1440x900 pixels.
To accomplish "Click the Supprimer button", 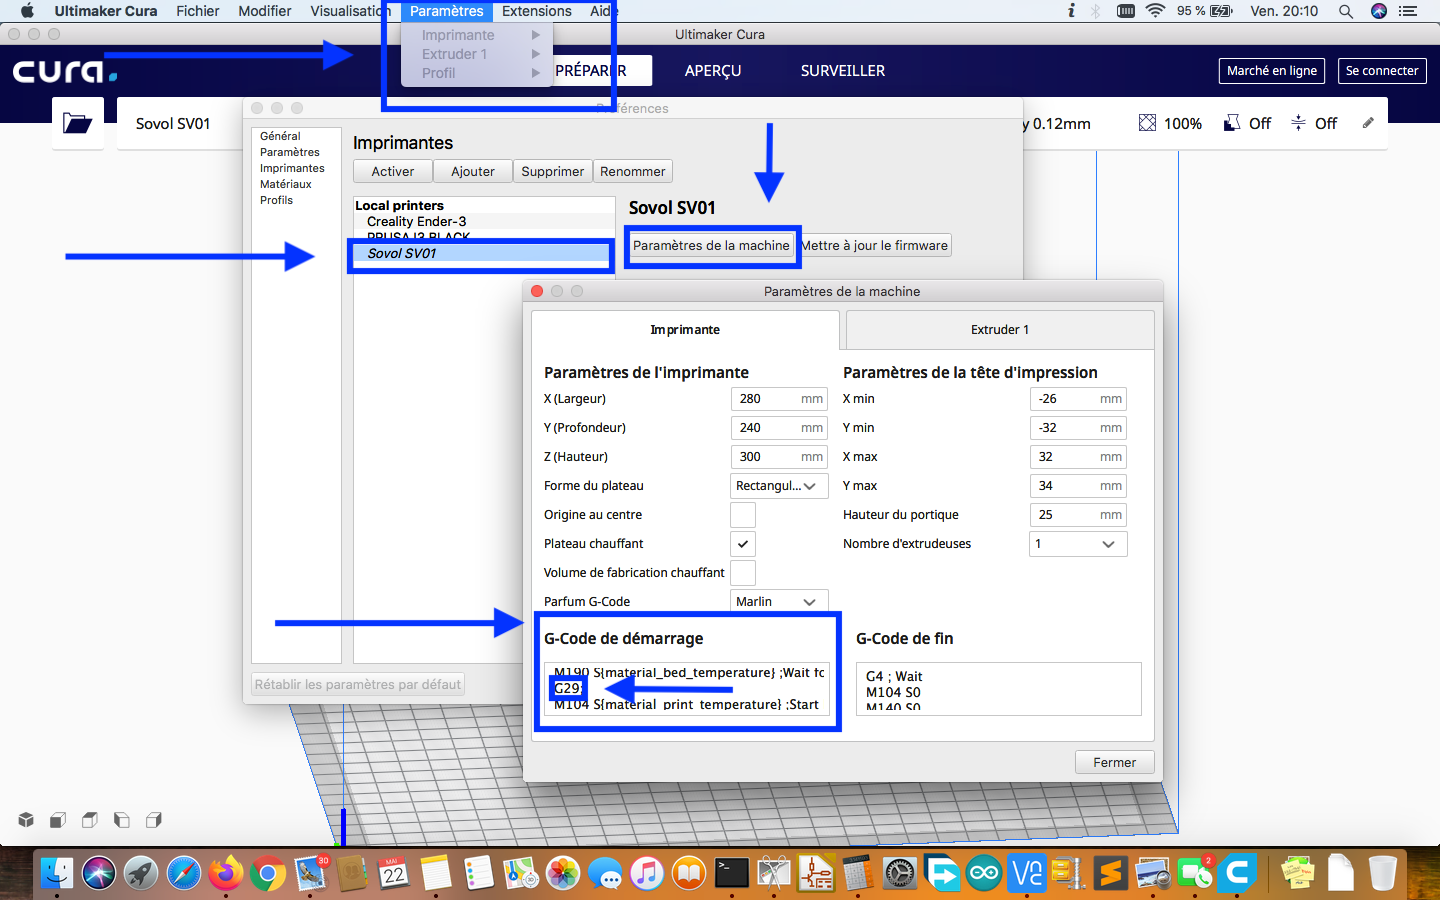I will coord(553,172).
